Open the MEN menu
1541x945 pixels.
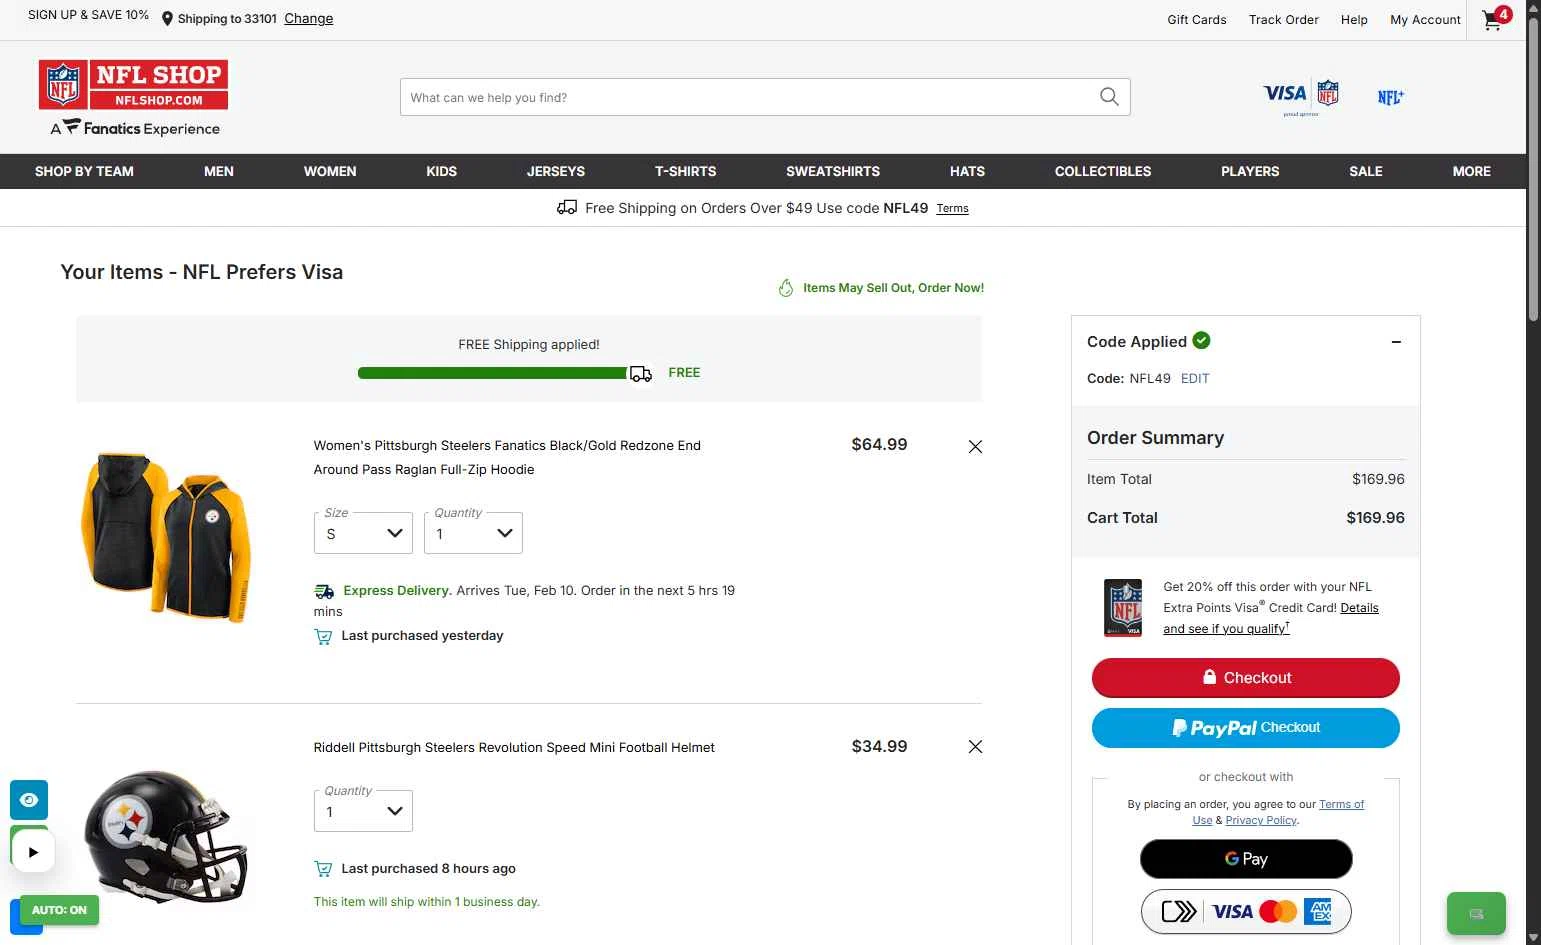(x=219, y=171)
